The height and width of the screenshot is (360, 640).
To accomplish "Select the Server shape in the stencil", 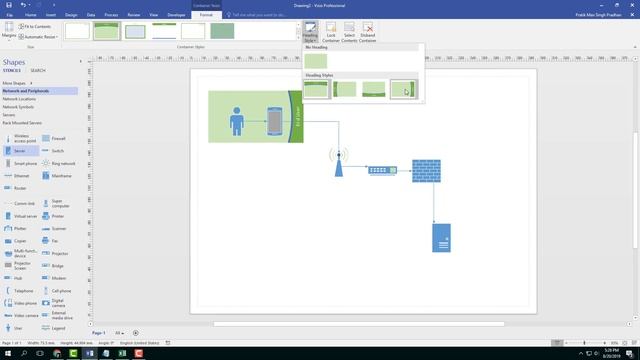I will coord(21,151).
